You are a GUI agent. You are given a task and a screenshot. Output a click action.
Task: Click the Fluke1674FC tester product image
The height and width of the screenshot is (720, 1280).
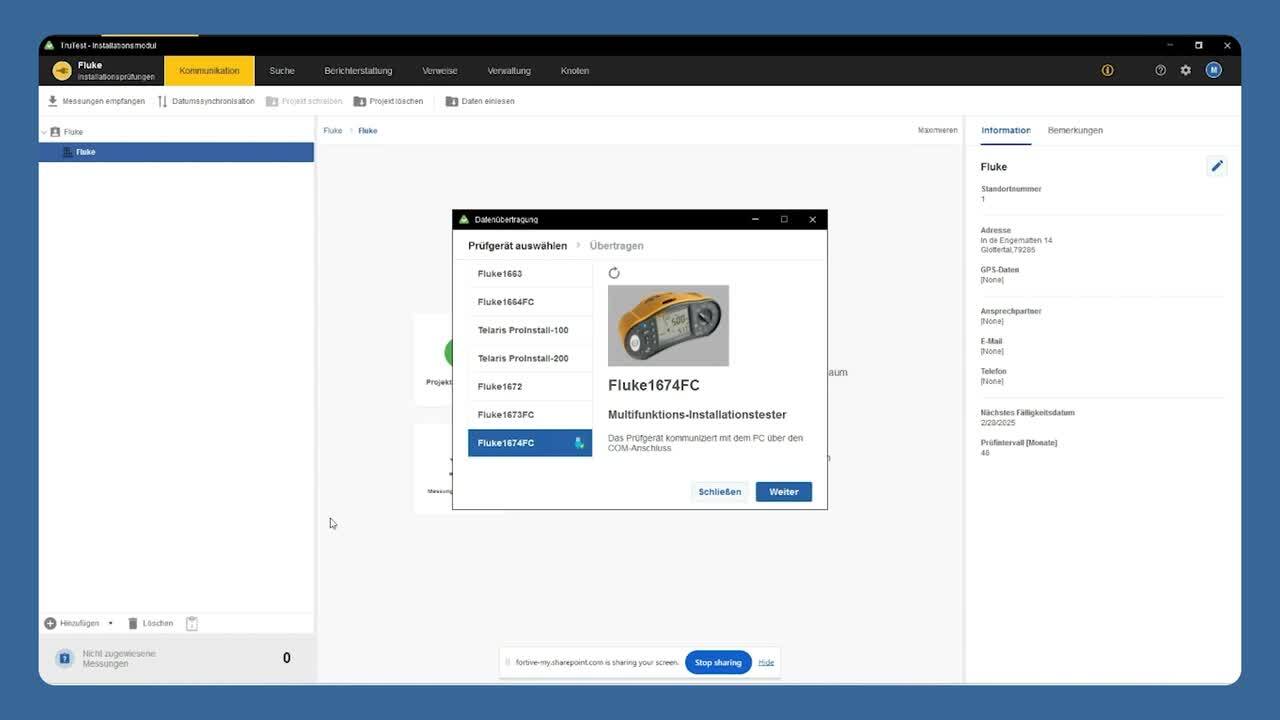coord(668,325)
